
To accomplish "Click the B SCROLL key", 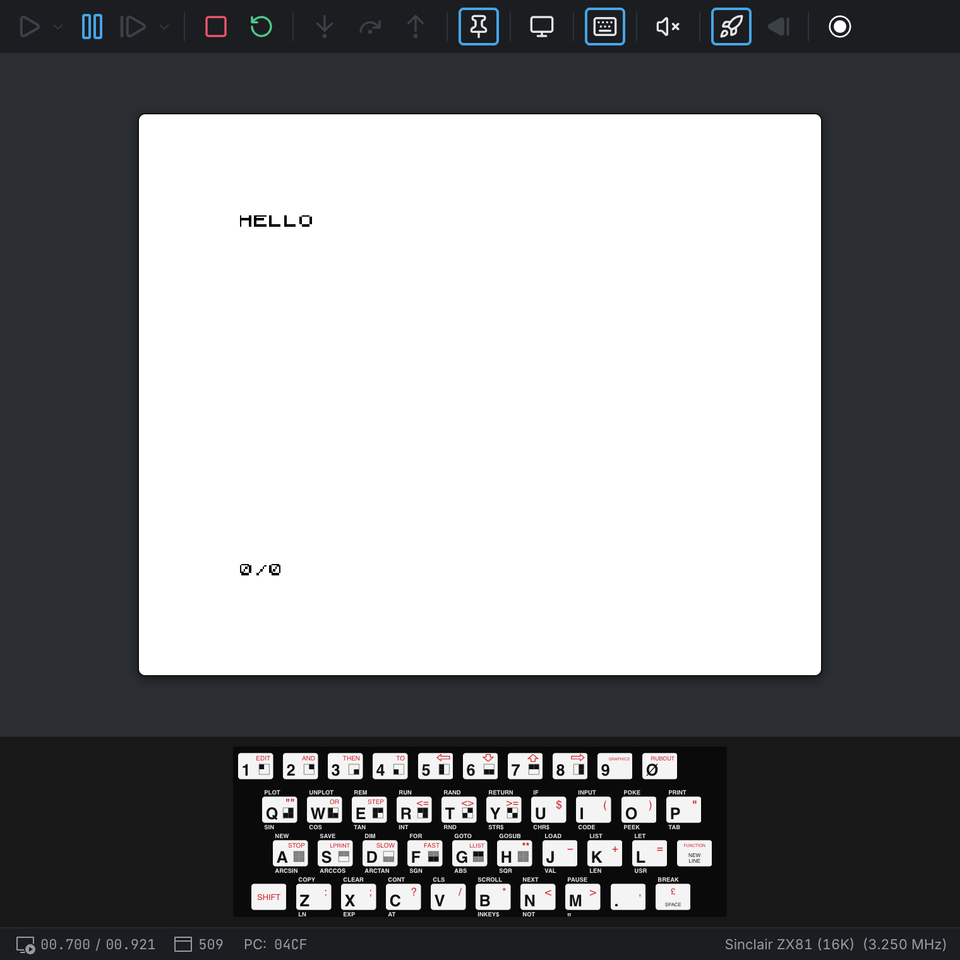I will point(493,897).
